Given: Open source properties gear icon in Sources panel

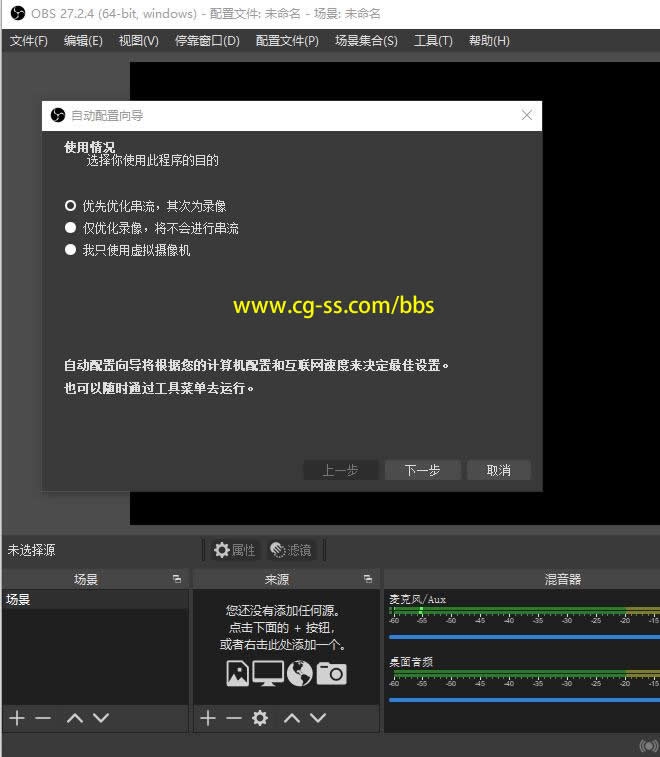Looking at the screenshot, I should click(x=260, y=718).
